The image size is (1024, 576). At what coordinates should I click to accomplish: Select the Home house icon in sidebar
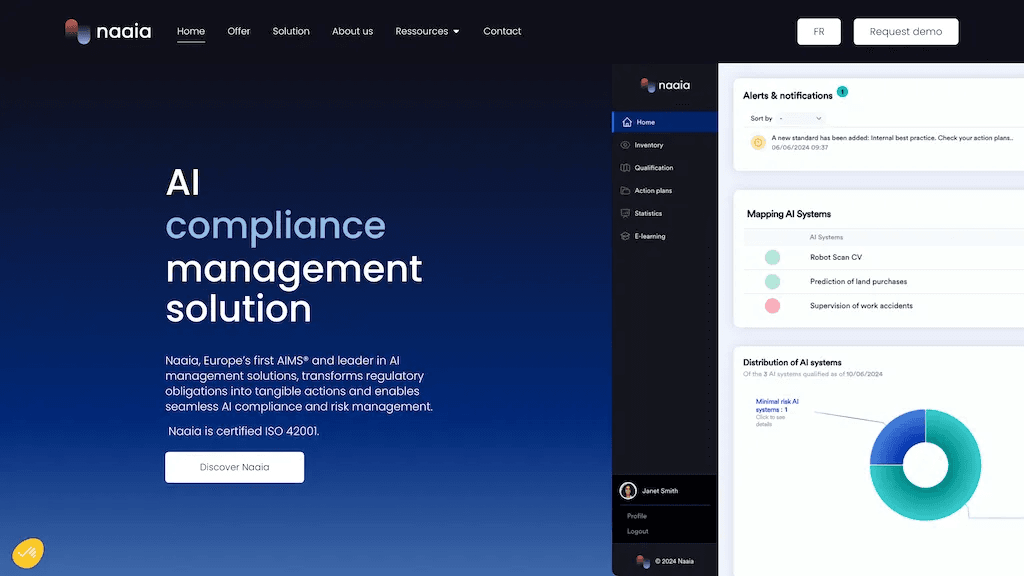(627, 122)
